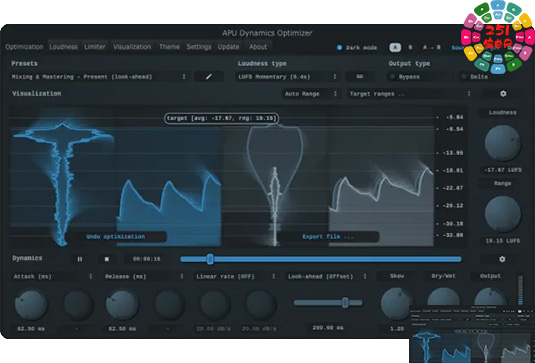Viewport: 535px width, 363px height.
Task: Enable Delta output type
Action: click(x=475, y=77)
